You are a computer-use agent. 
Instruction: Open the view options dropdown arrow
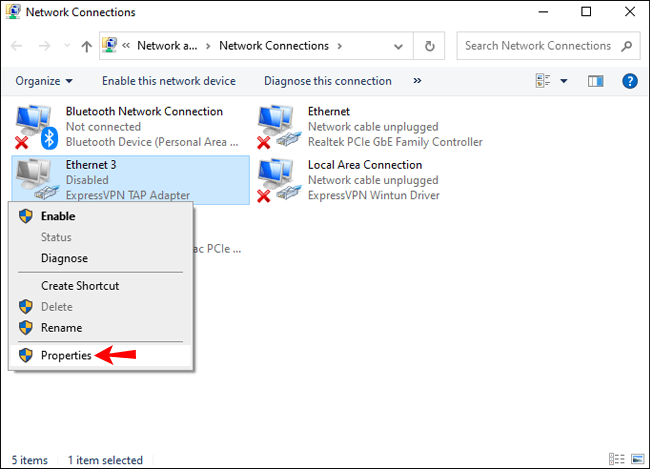564,81
